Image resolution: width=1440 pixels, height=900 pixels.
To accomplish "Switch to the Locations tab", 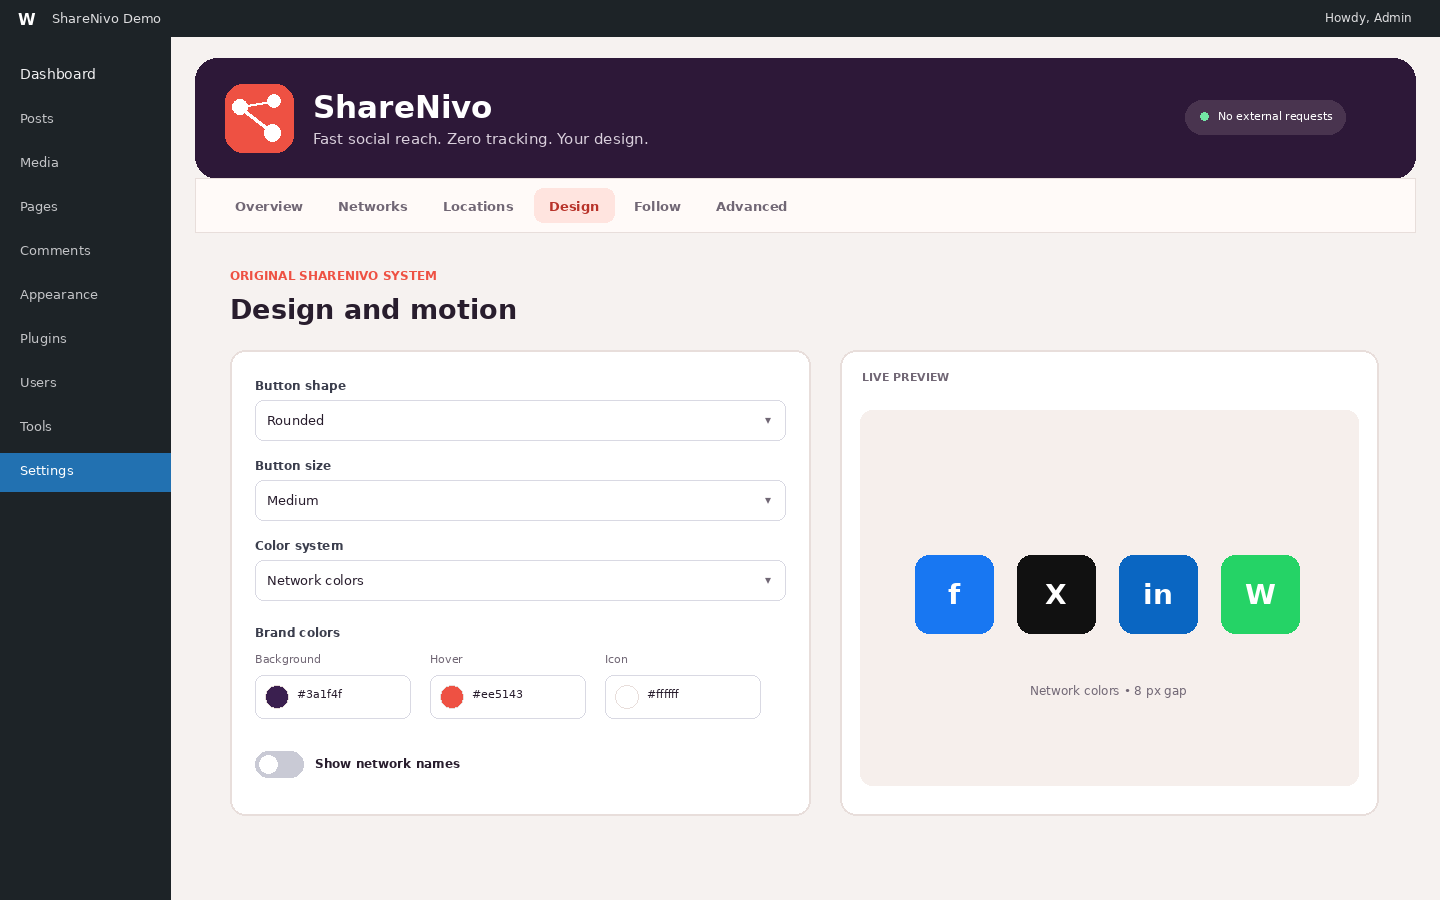I will pyautogui.click(x=478, y=206).
